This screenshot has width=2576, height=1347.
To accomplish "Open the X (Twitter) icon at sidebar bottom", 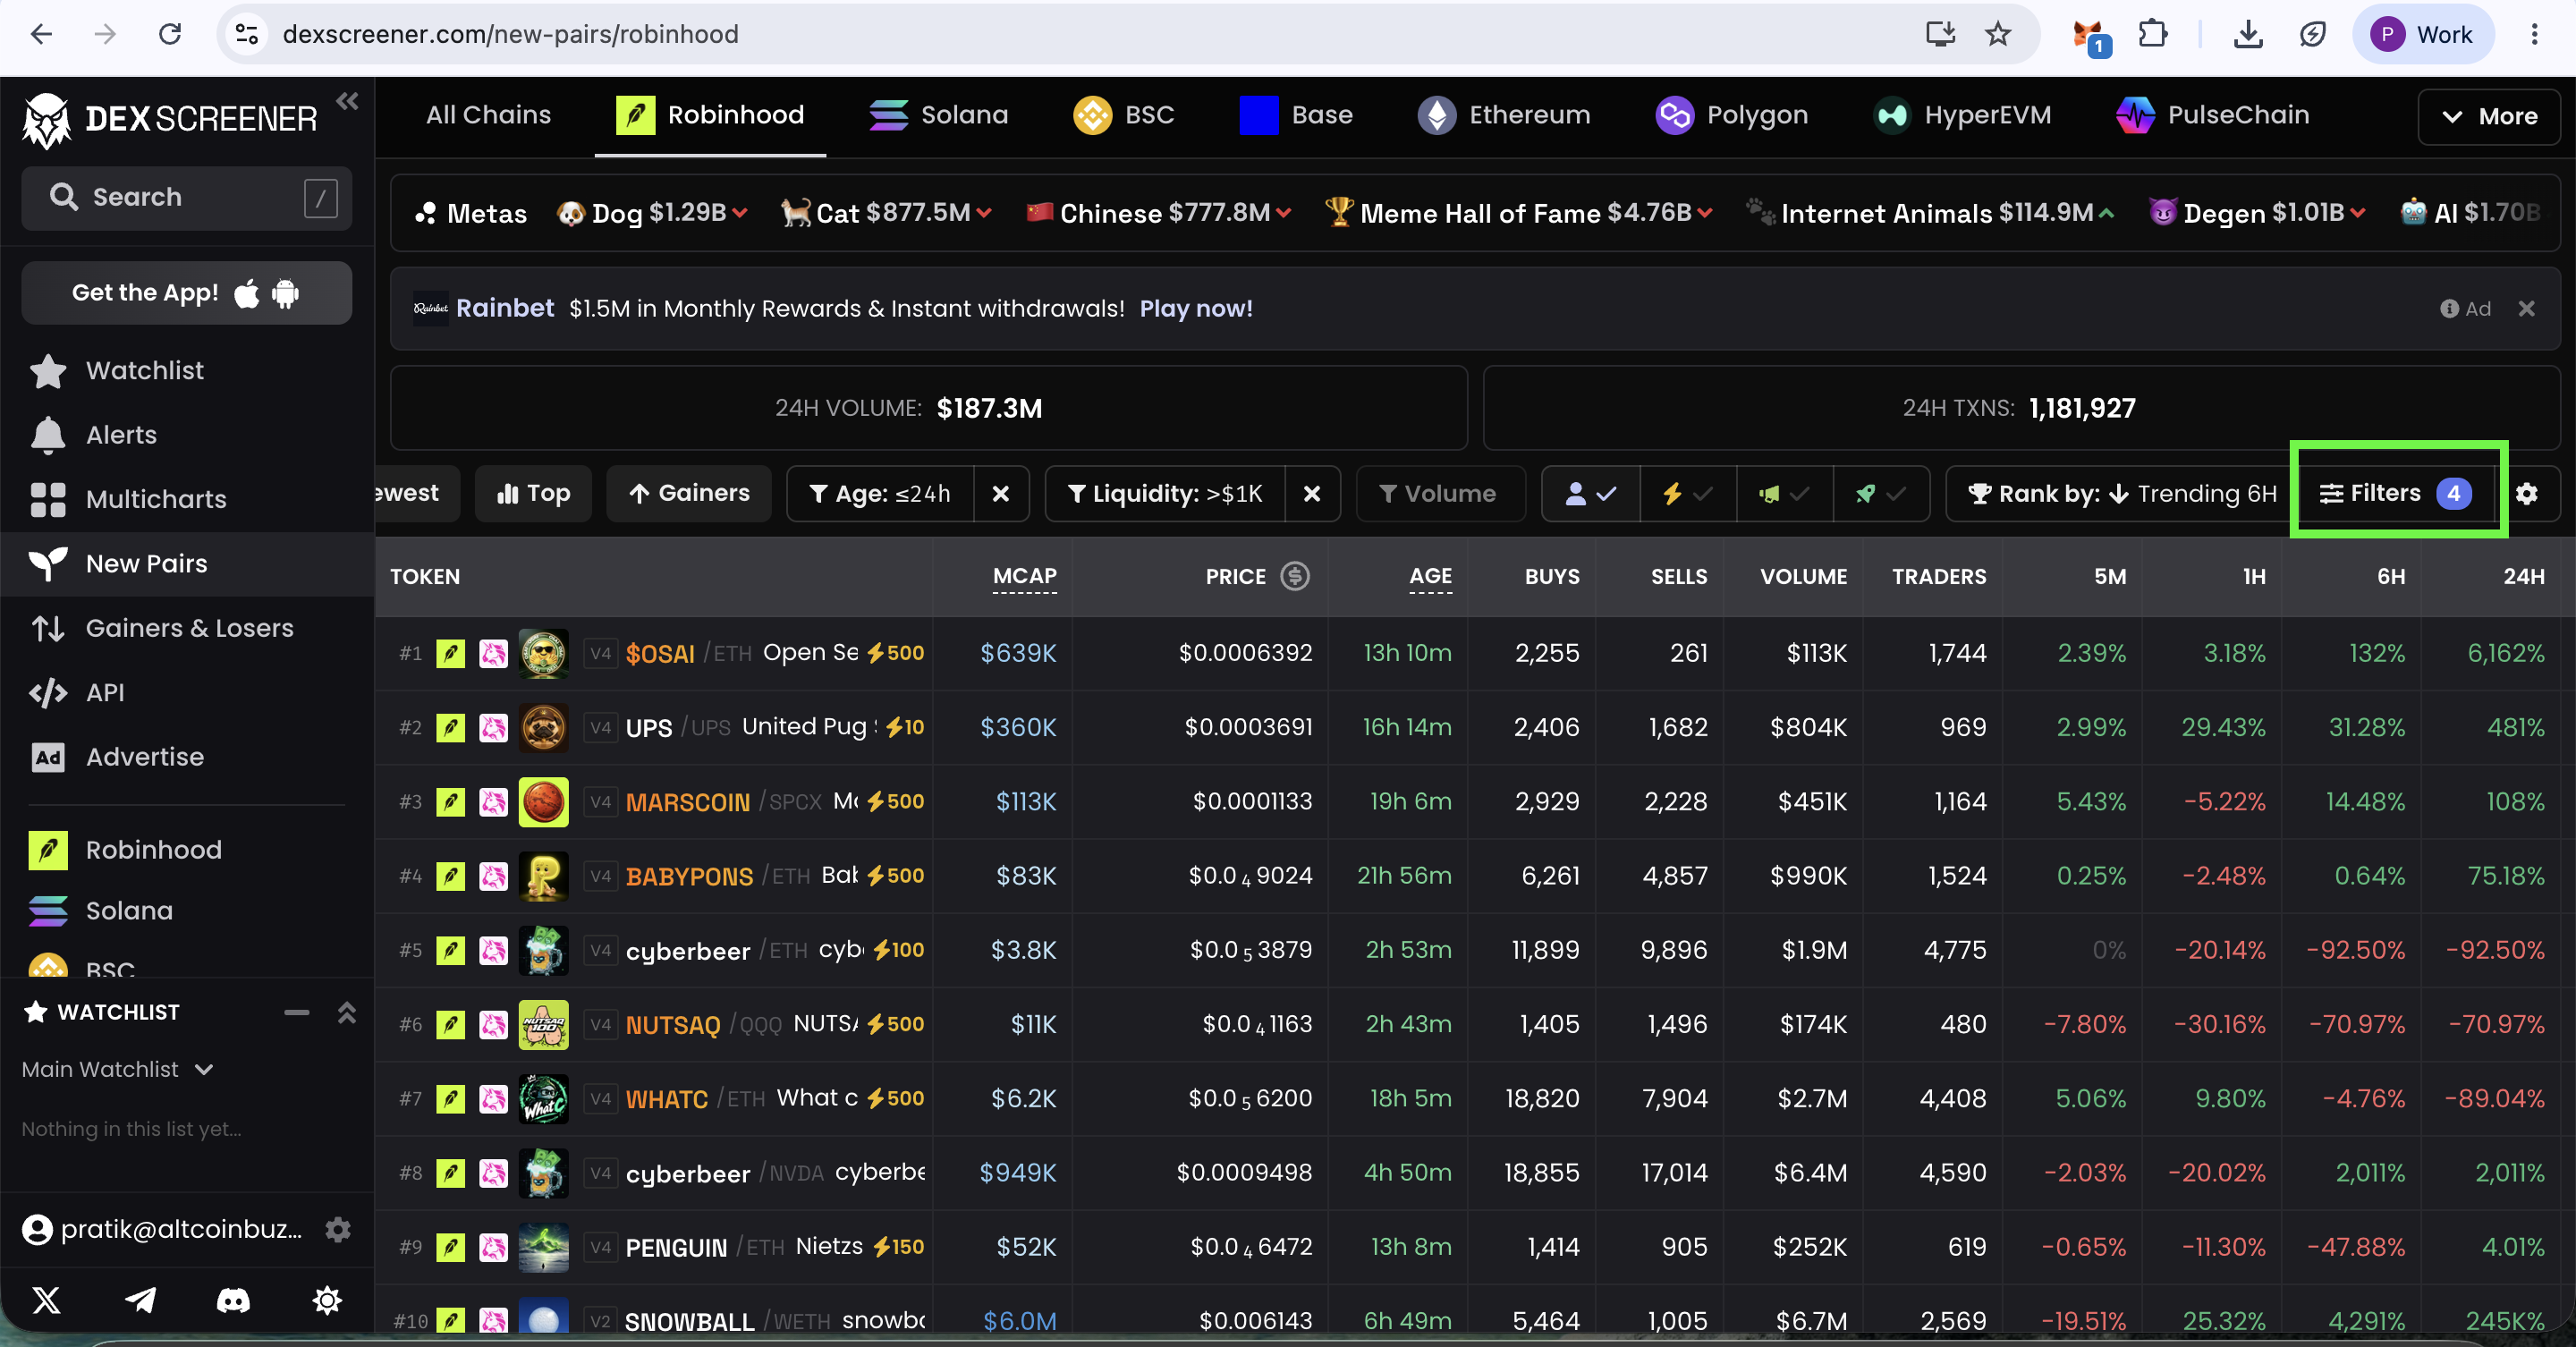I will pyautogui.click(x=47, y=1300).
